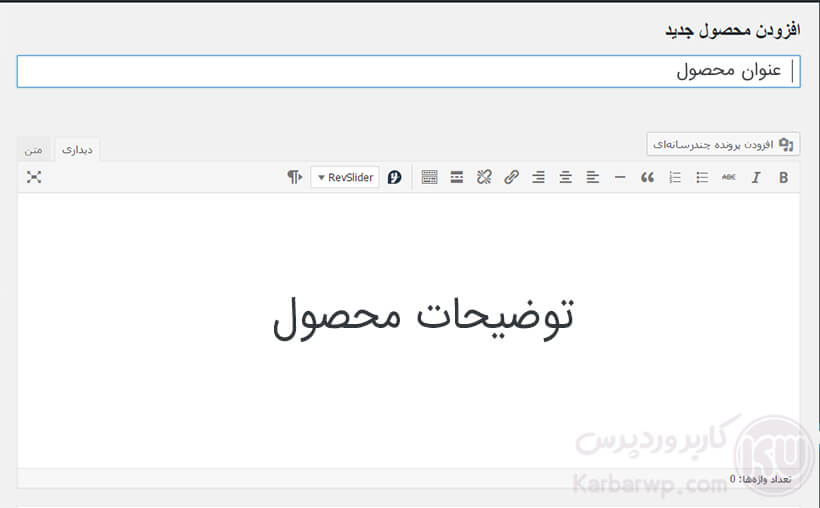This screenshot has width=820, height=508.
Task: Apply italic formatting to text
Action: 756,177
